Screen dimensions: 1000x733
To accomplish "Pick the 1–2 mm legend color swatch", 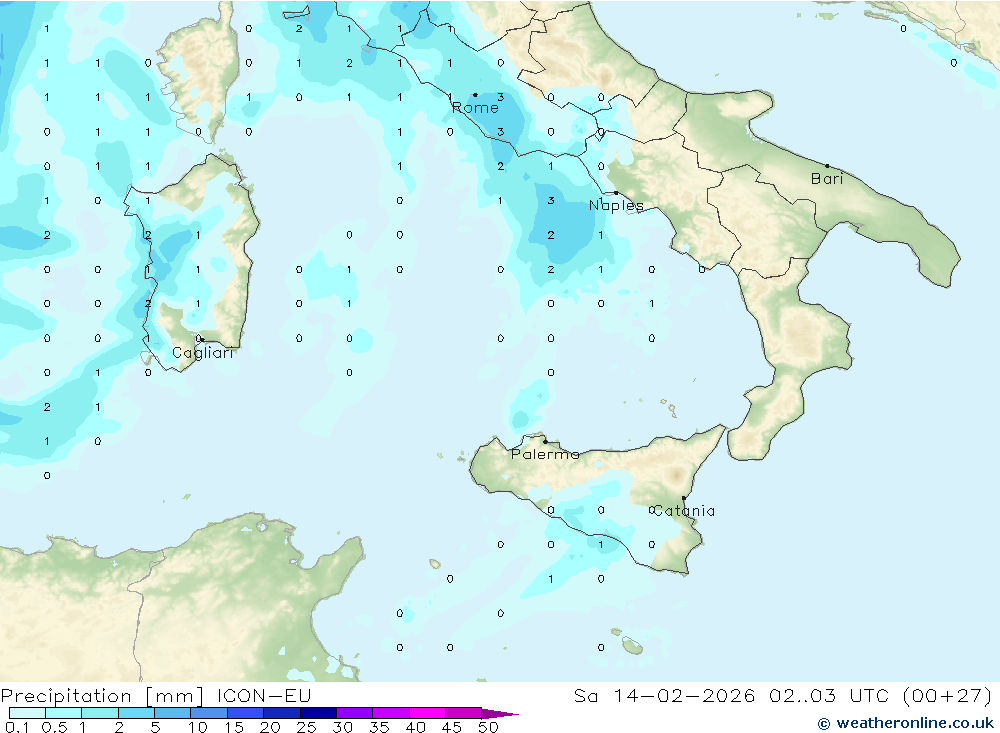I will [100, 713].
